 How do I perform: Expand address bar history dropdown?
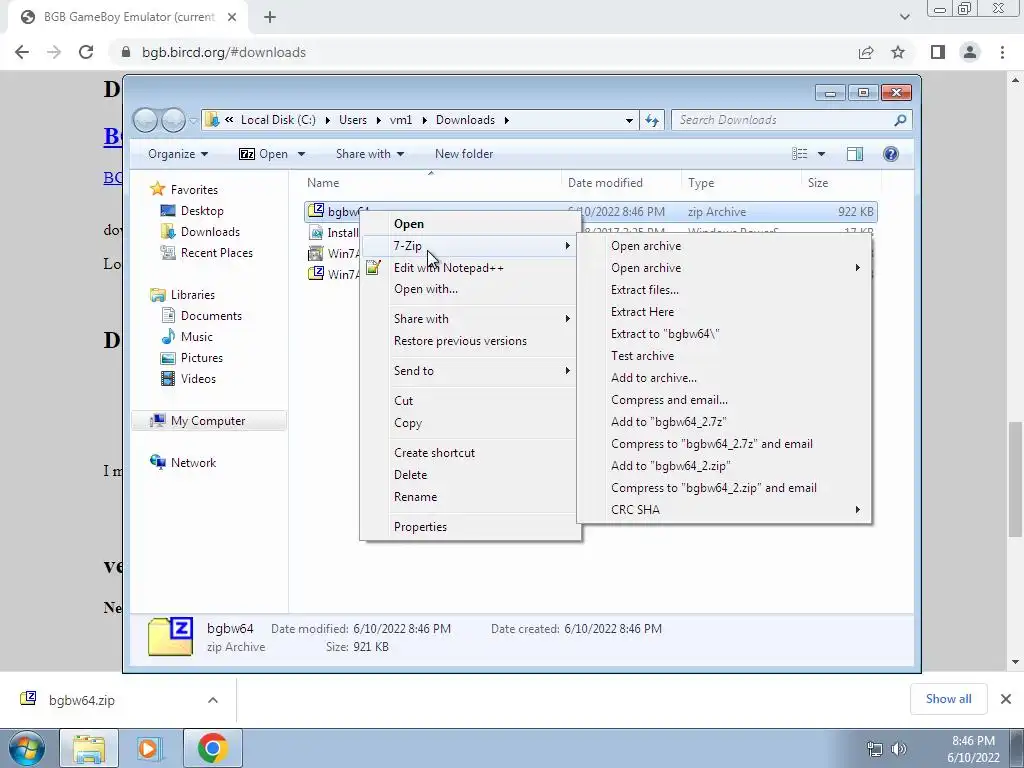pos(629,120)
